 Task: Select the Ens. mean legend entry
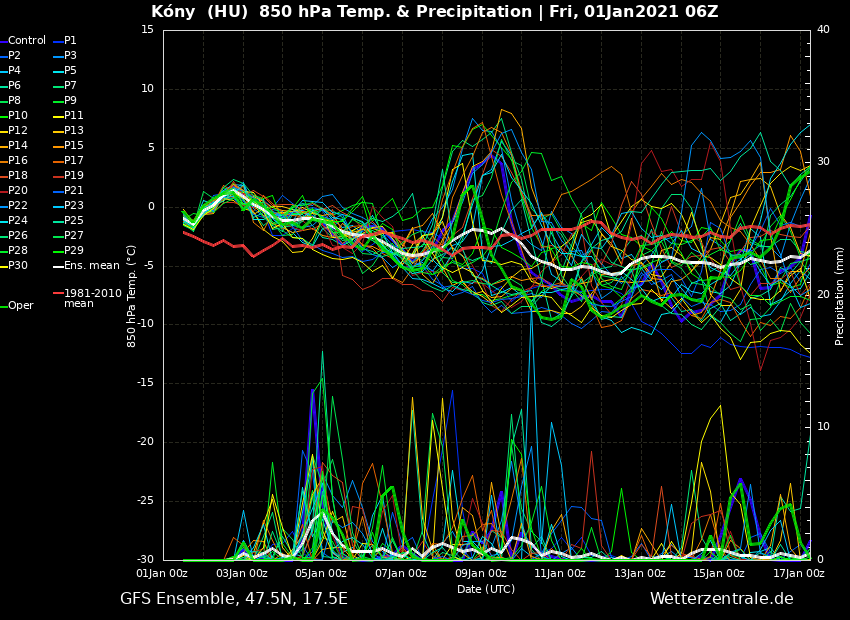tap(91, 266)
